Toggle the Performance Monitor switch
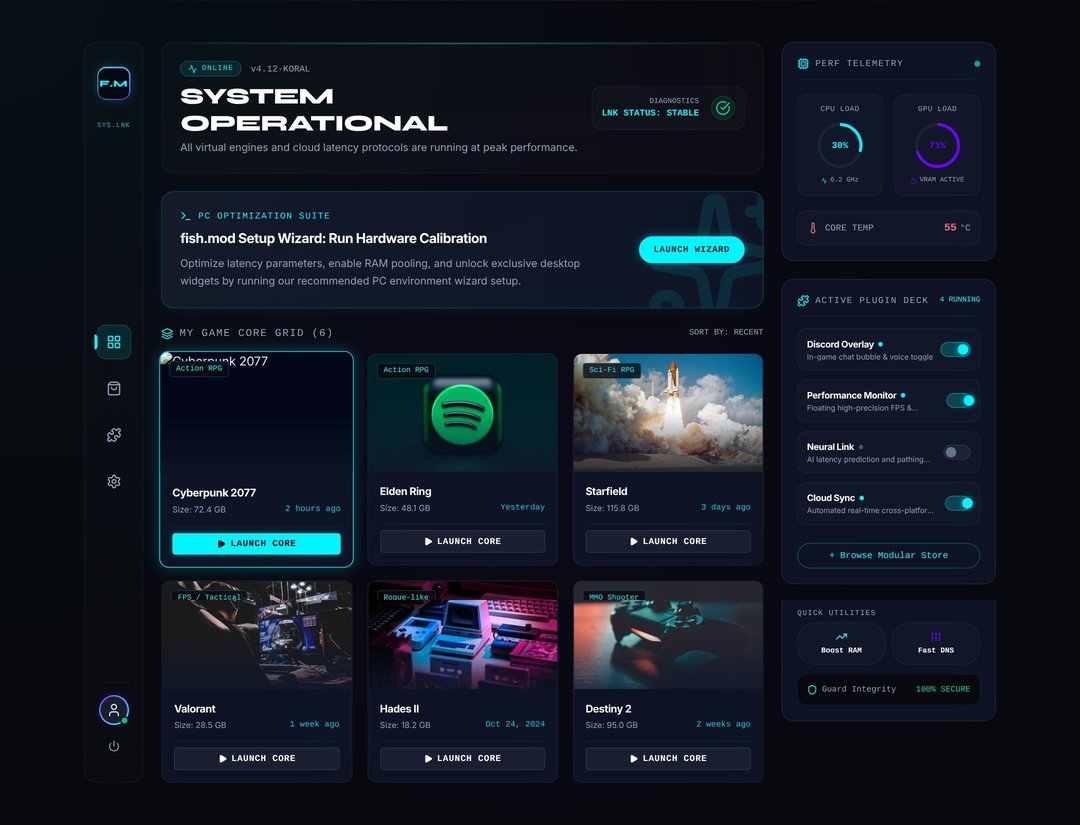Screen dimensions: 1080x825 click(x=960, y=400)
